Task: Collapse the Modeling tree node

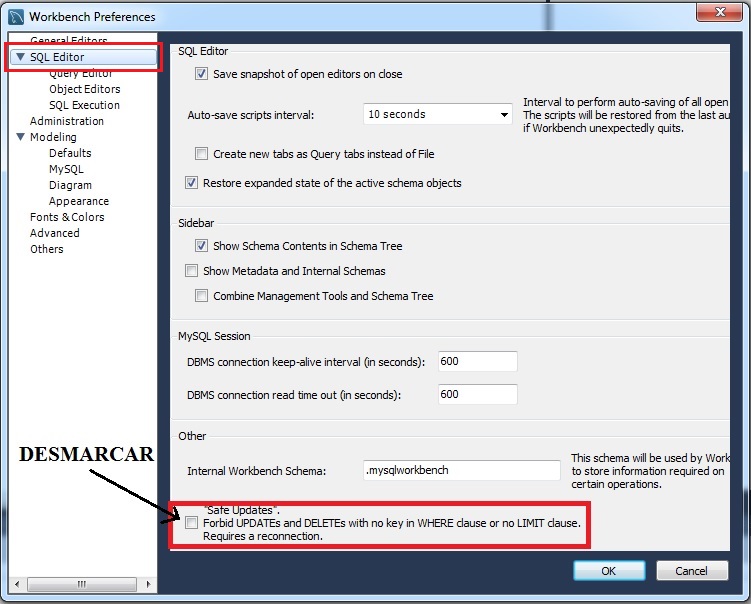Action: coord(20,137)
